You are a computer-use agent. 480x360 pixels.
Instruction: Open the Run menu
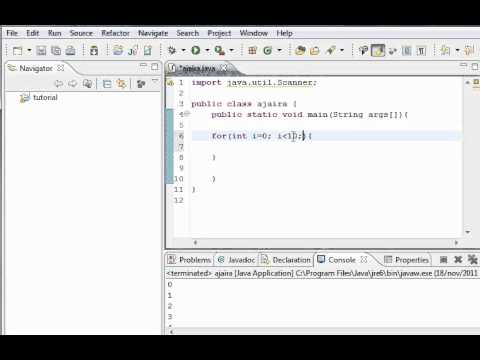click(54, 33)
